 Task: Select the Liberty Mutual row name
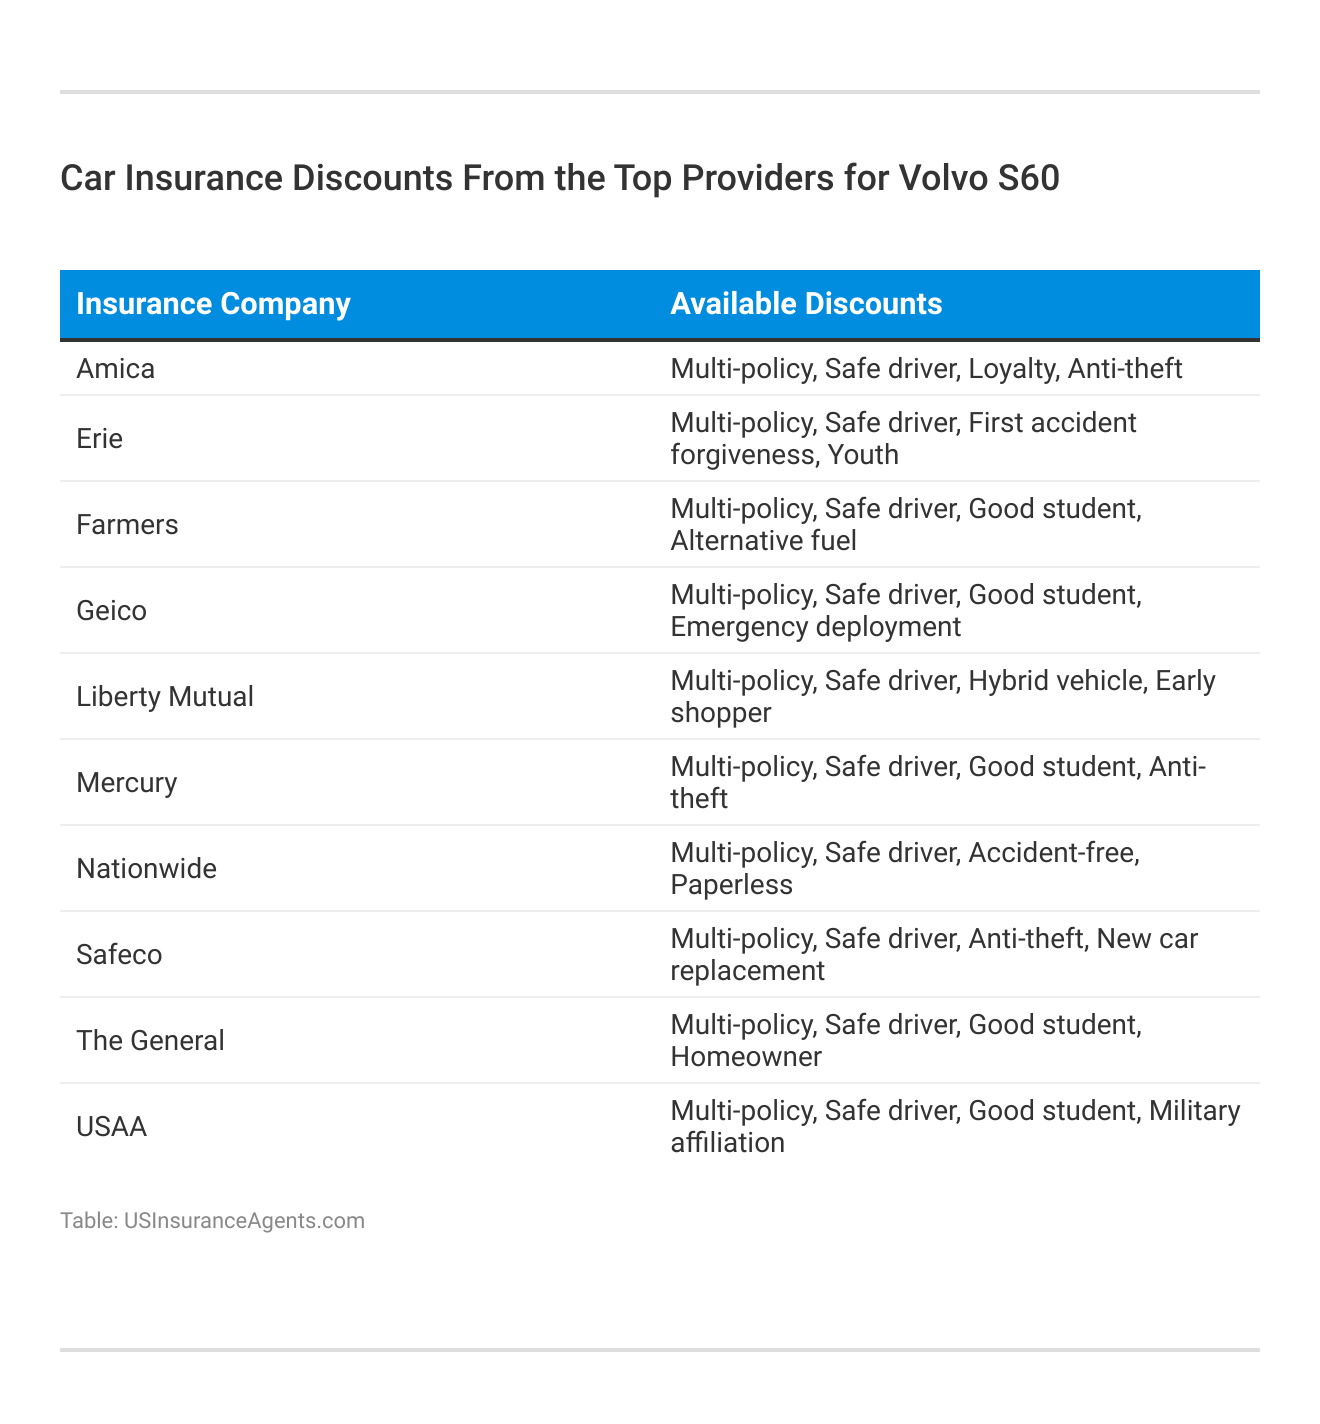[x=165, y=697]
